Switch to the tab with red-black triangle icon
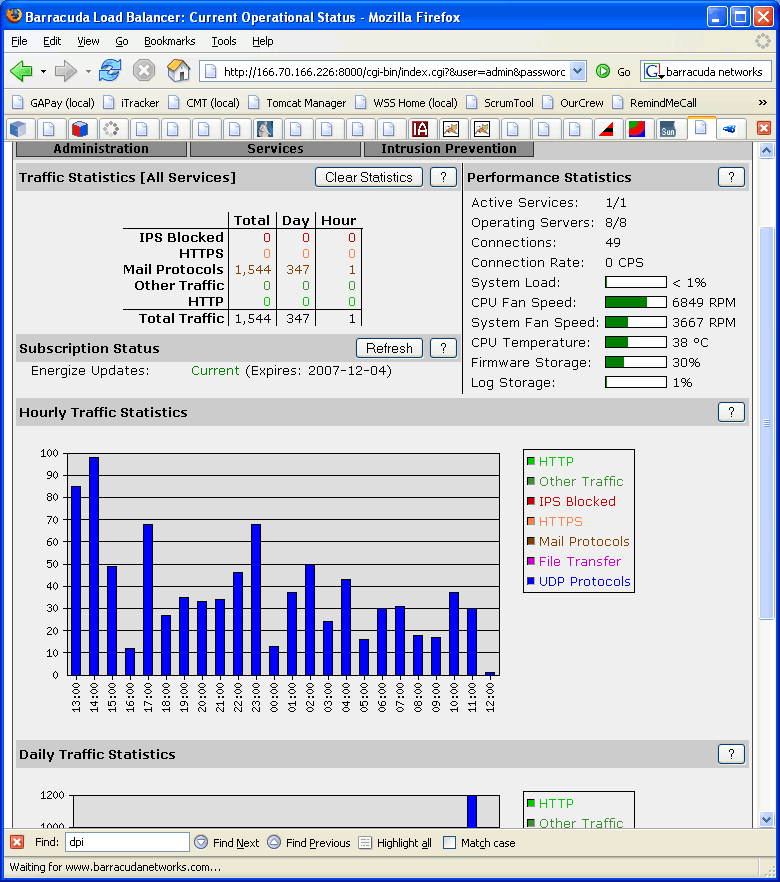 606,129
